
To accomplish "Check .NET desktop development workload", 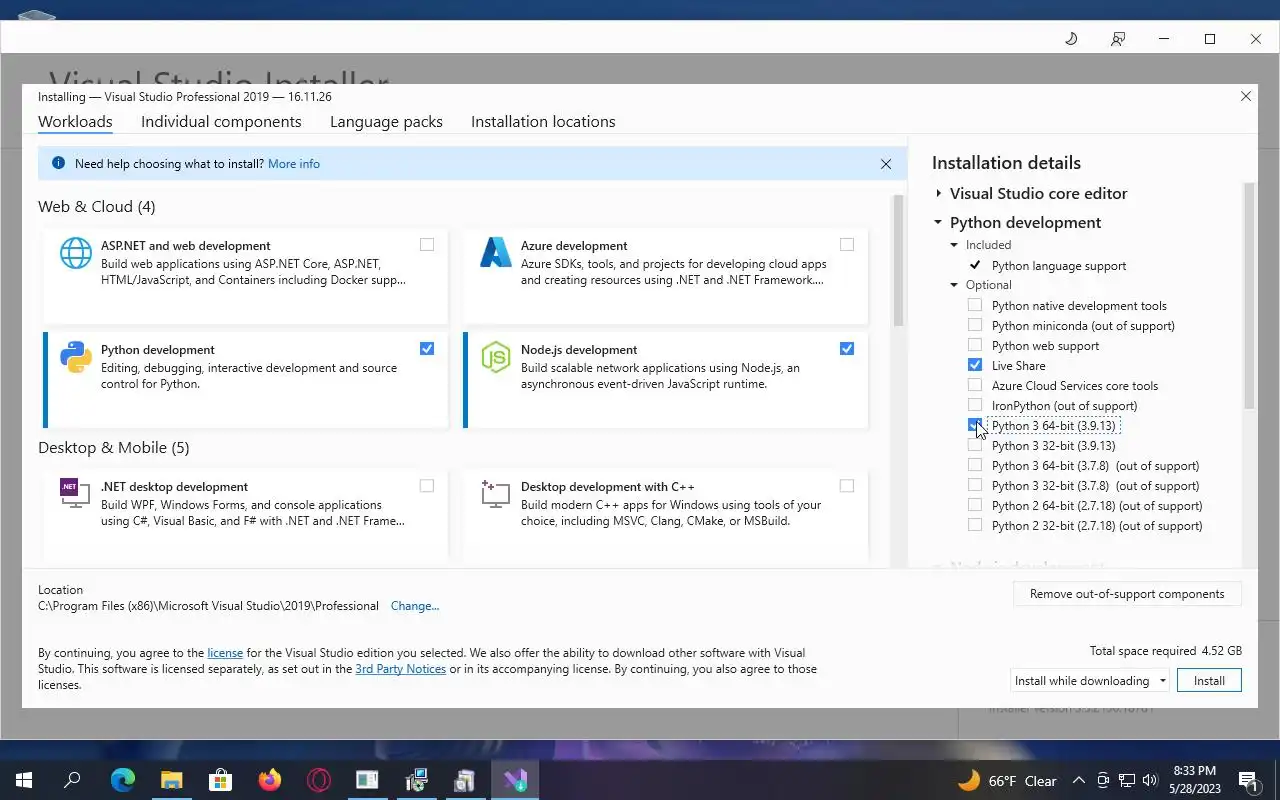I will [427, 486].
